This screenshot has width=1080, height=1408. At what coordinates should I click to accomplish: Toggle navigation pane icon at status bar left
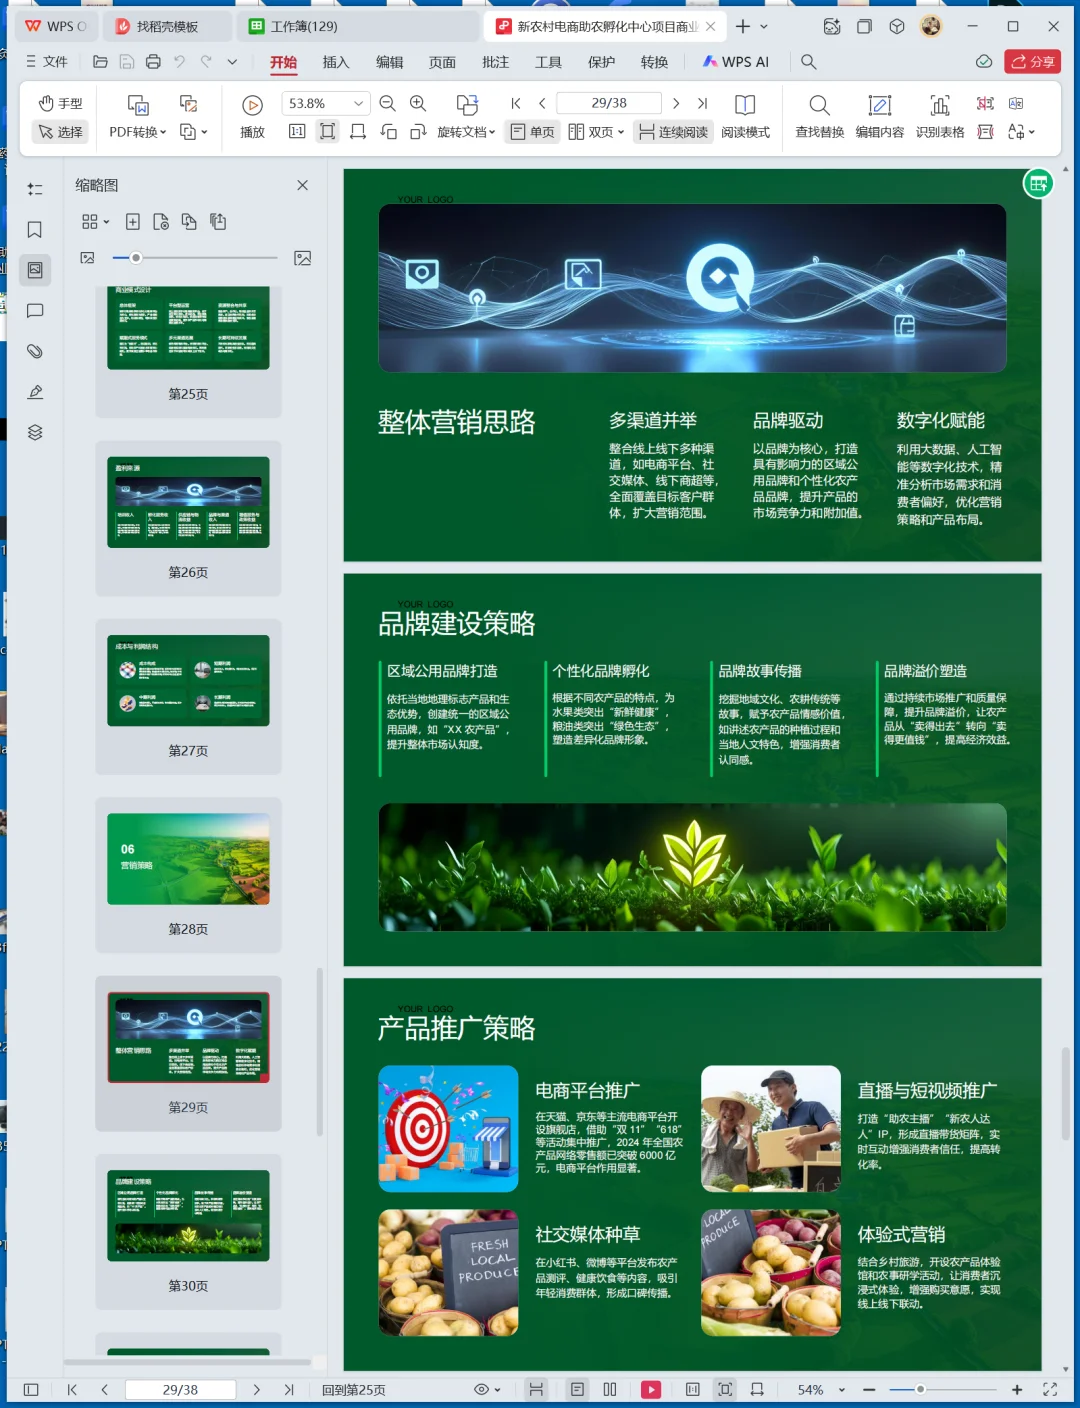[31, 1390]
